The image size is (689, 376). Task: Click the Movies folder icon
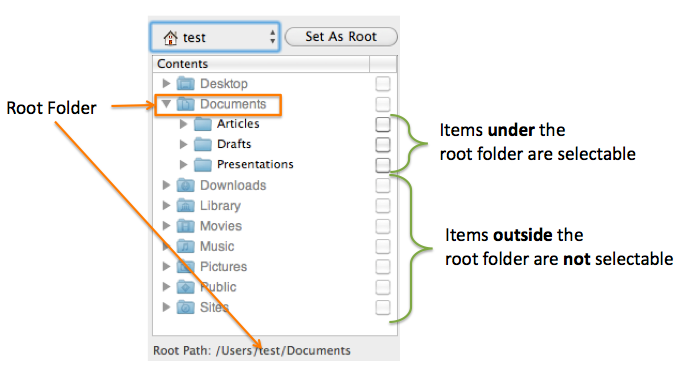(185, 226)
